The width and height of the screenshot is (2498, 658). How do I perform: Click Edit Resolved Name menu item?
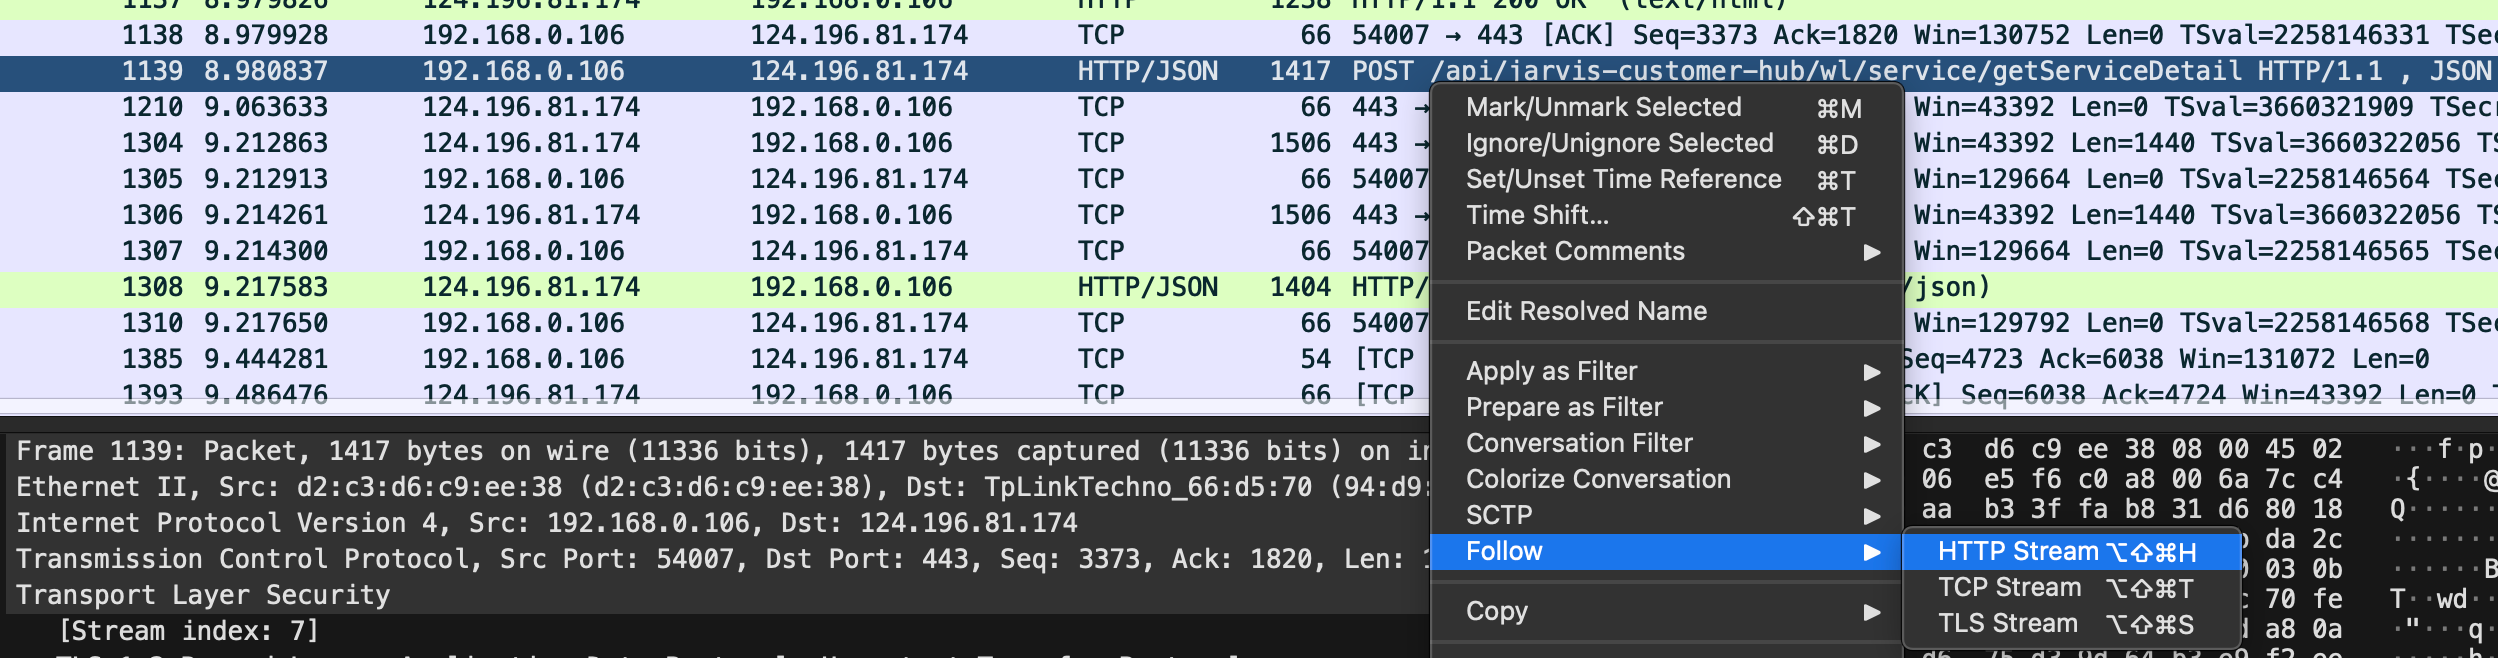(x=1586, y=312)
